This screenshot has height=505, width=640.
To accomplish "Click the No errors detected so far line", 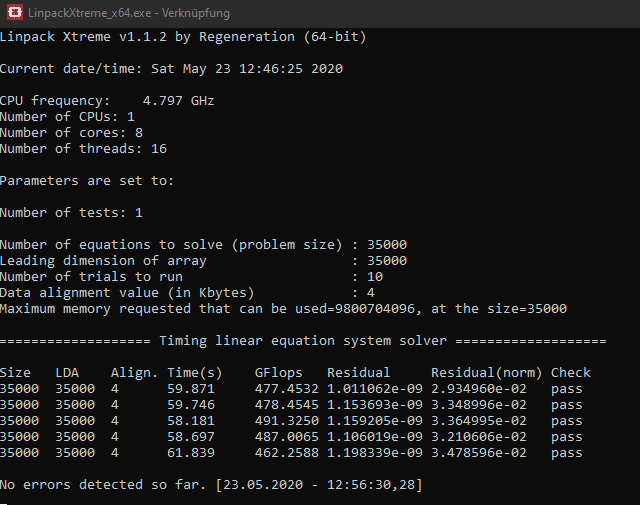I will coord(211,485).
